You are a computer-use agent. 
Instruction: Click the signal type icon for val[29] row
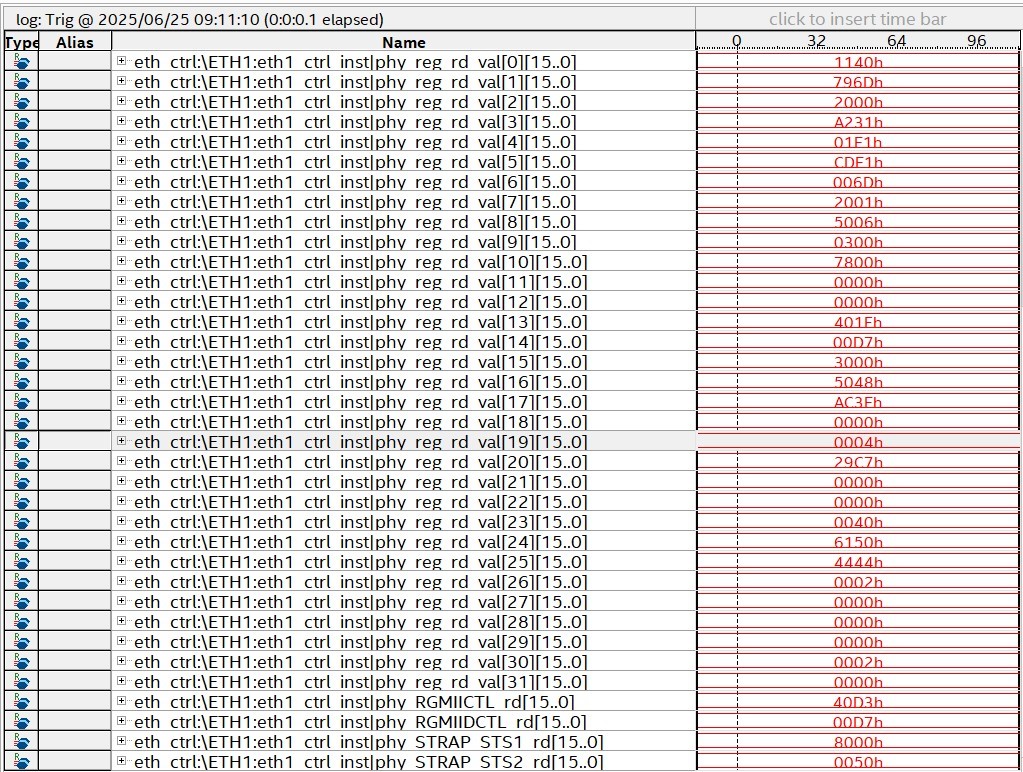tap(21, 642)
